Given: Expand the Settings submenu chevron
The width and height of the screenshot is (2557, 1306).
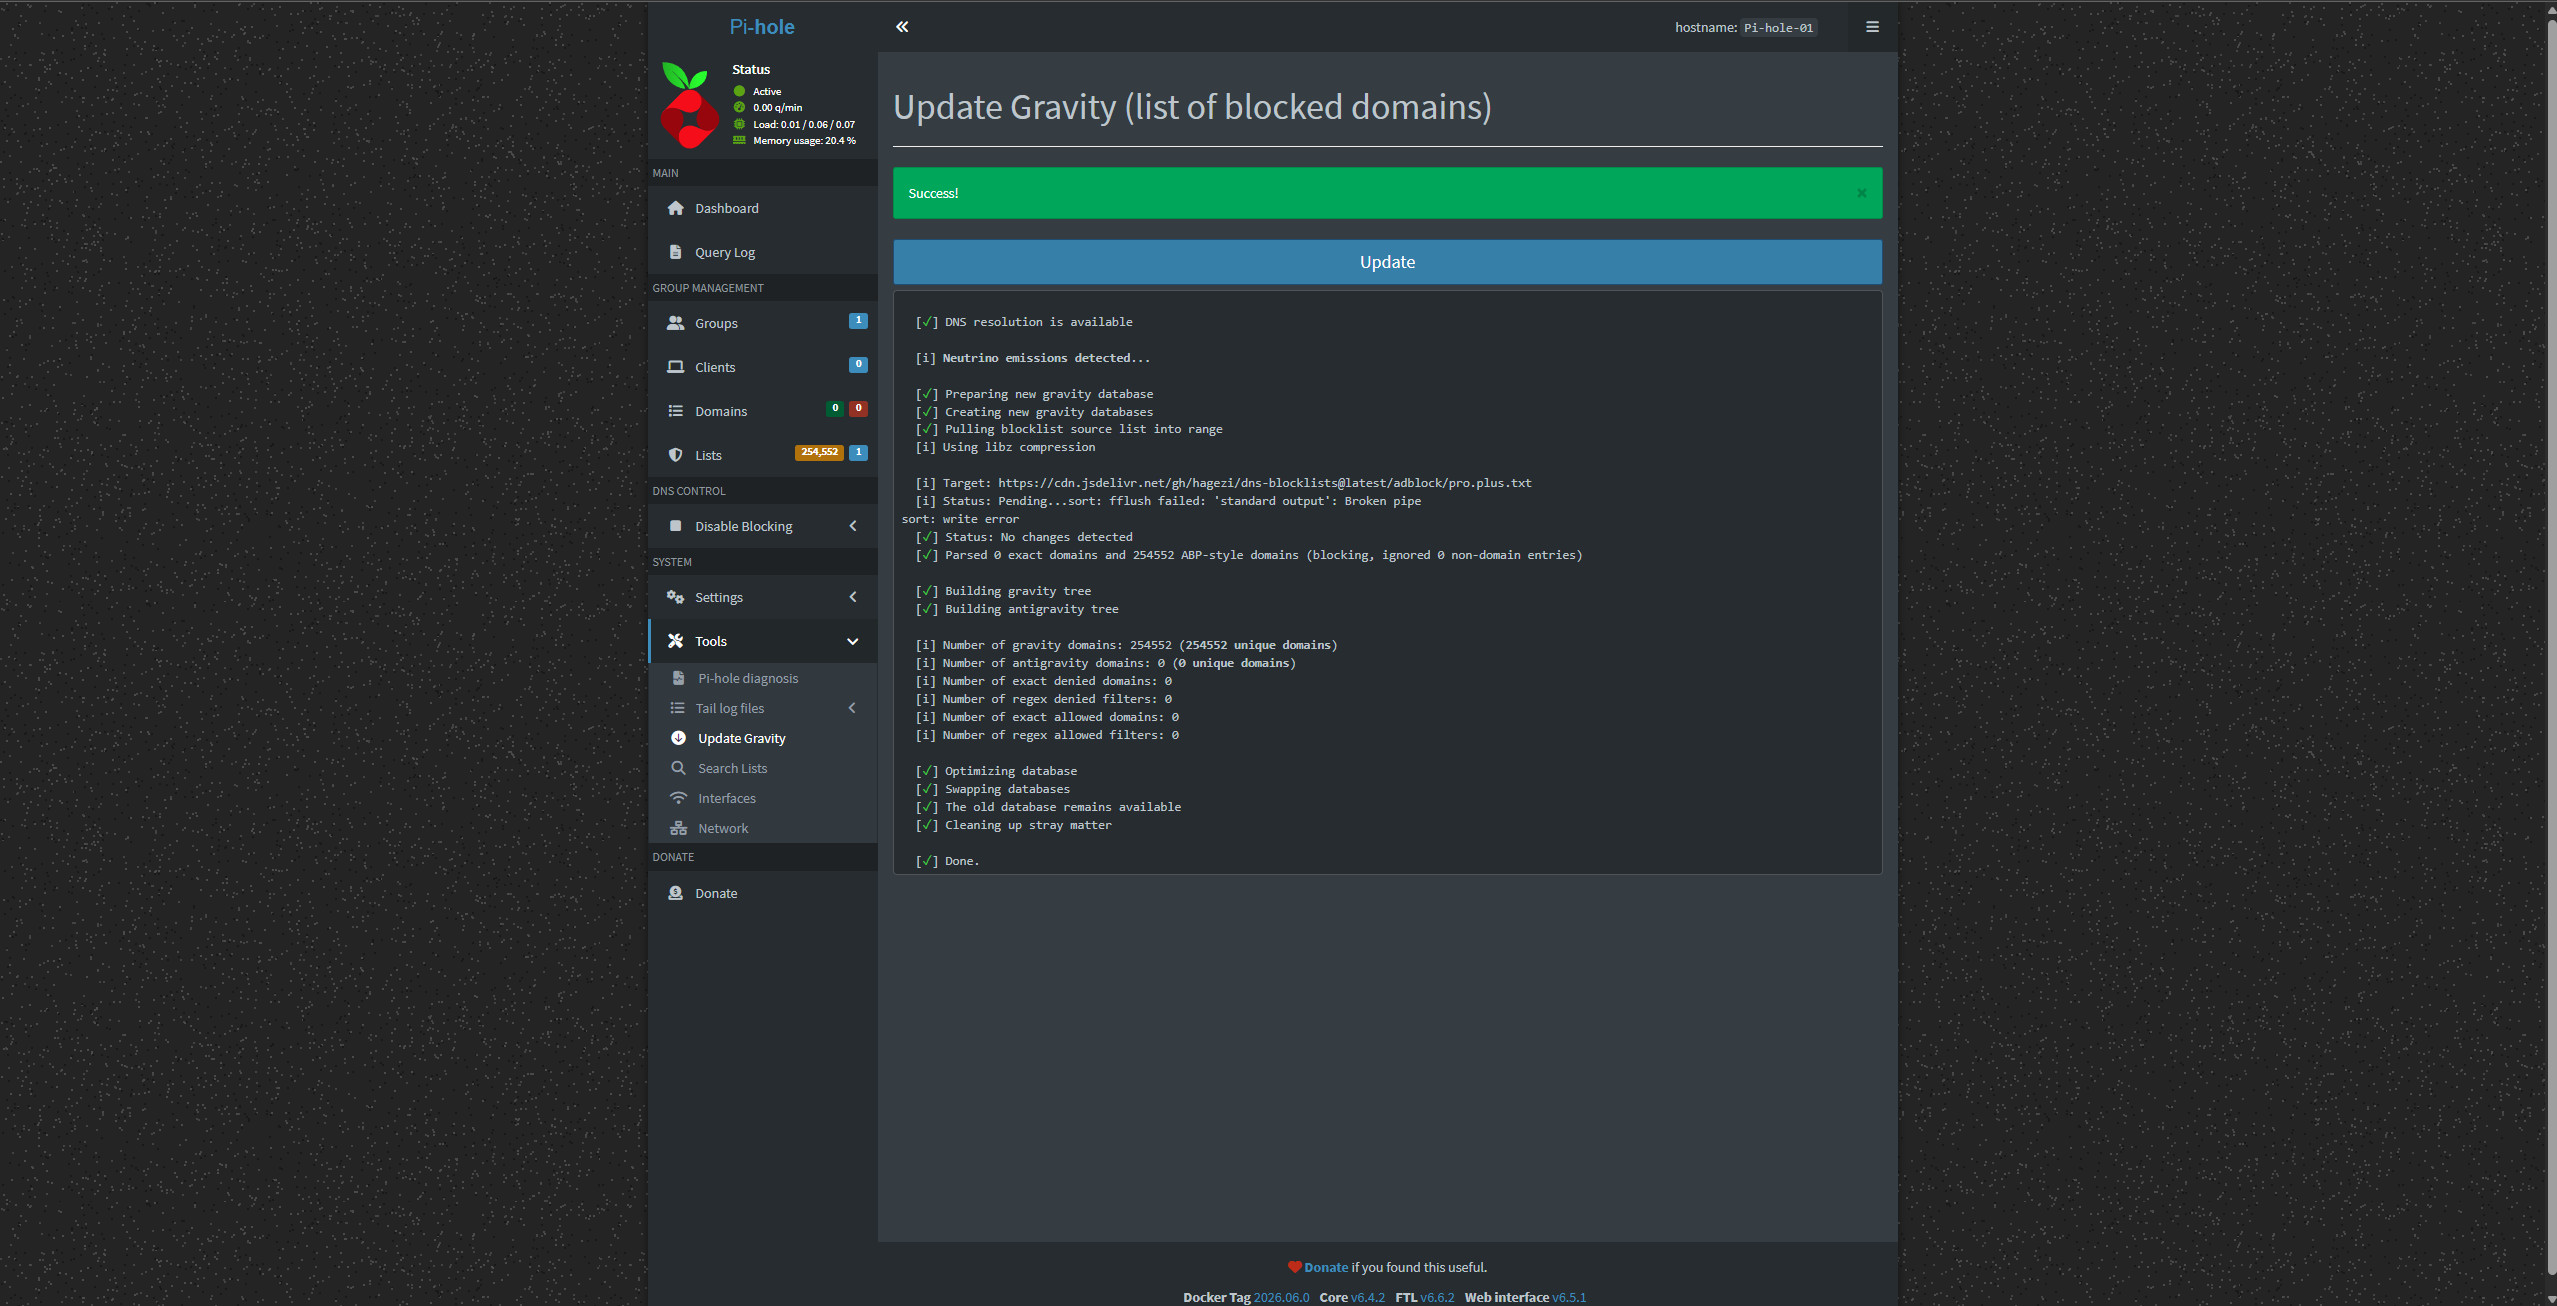Looking at the screenshot, I should (853, 597).
